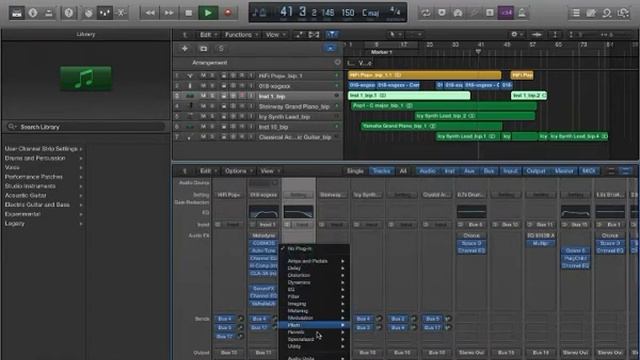Click the 4/4 time signature in LCD
This screenshot has height=360, width=640.
395,11
